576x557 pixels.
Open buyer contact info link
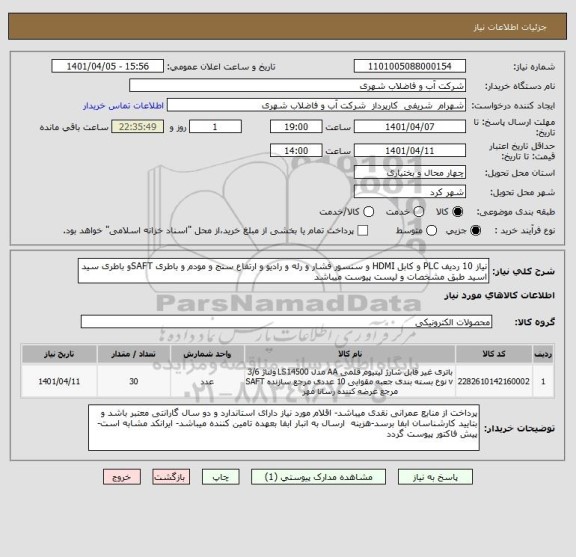(123, 106)
